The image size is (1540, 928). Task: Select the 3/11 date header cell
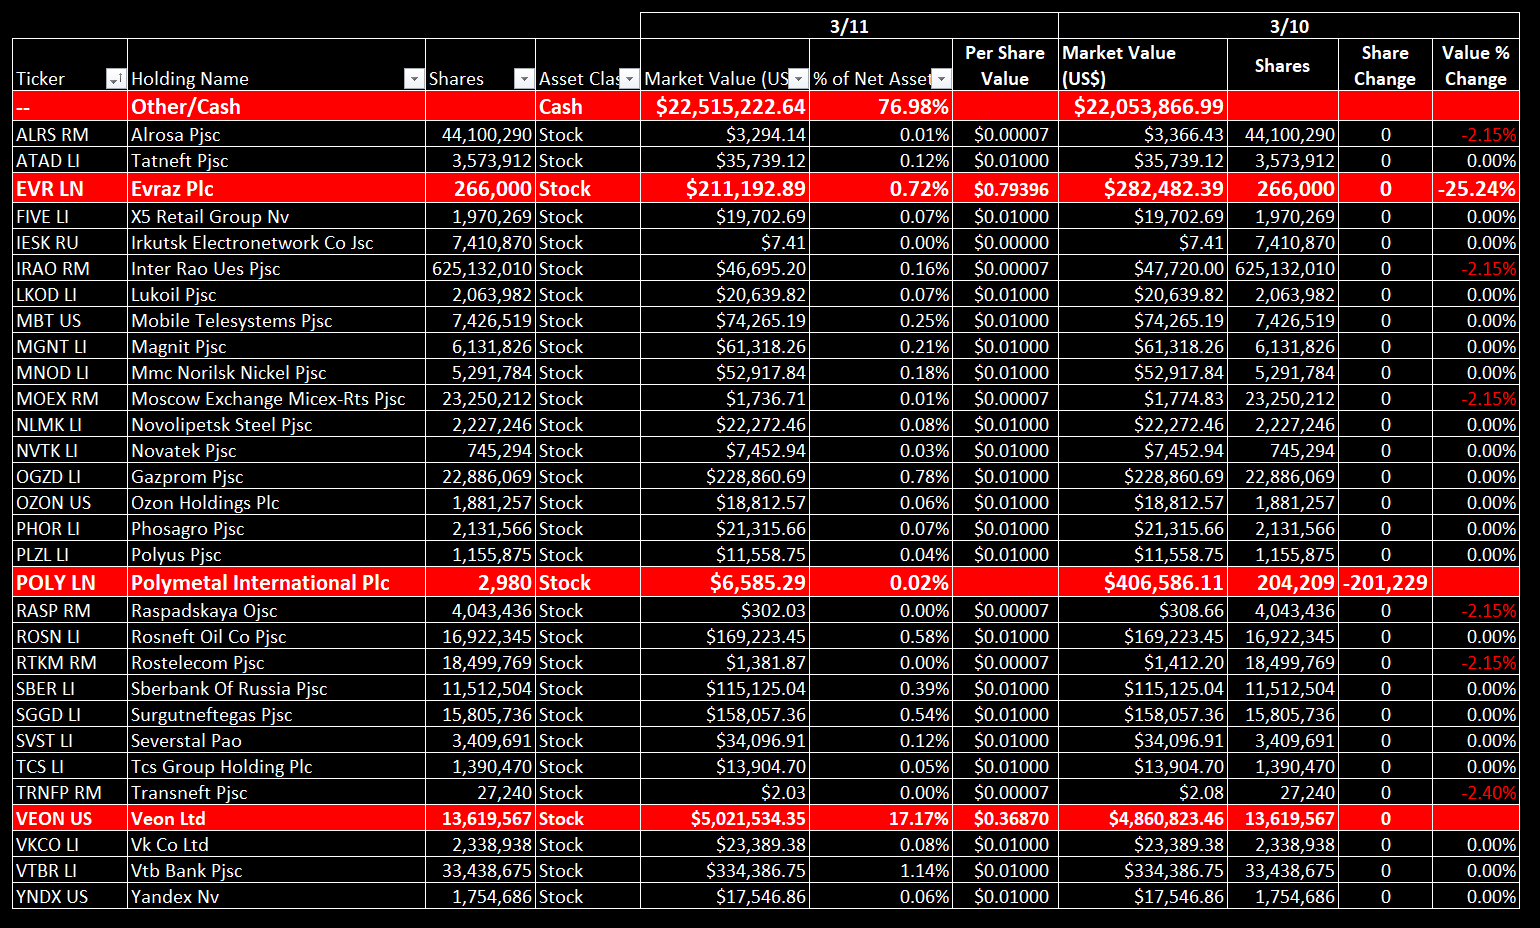coord(849,26)
